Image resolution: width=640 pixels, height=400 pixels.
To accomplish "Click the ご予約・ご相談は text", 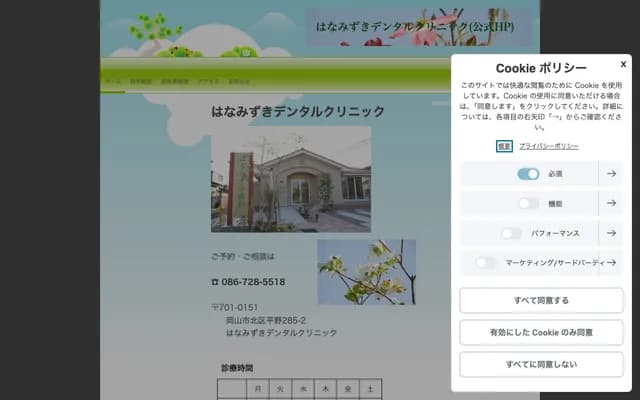I will point(243,256).
